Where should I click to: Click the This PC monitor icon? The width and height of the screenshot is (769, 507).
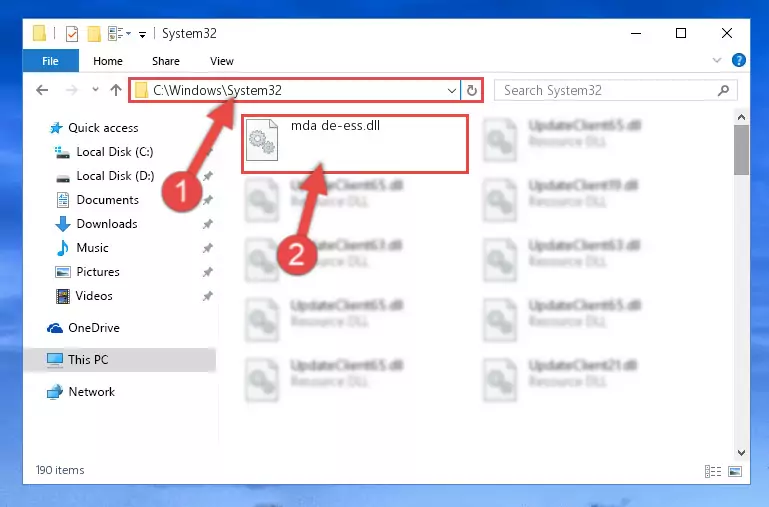tap(55, 360)
